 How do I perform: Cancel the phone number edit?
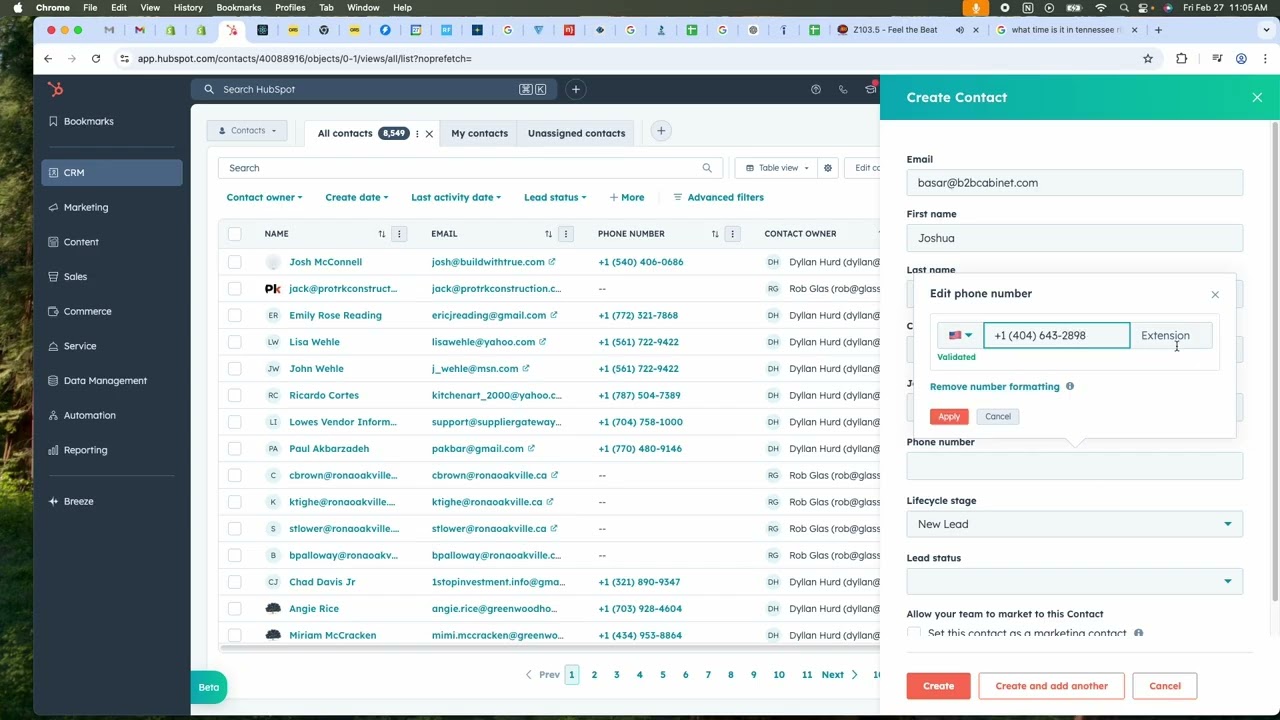pyautogui.click(x=998, y=416)
